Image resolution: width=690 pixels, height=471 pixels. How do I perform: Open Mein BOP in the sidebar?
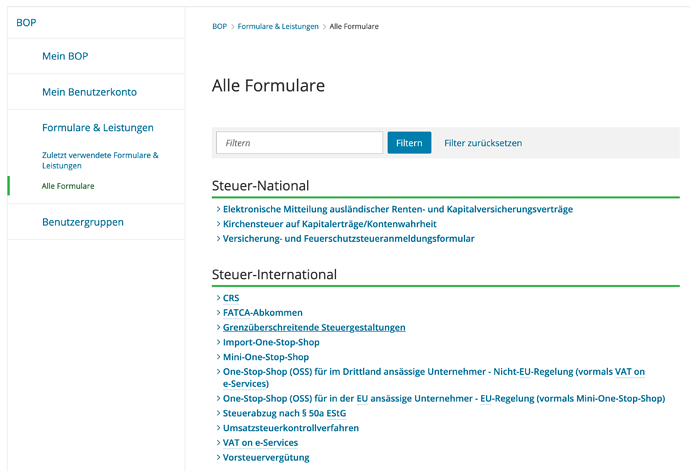click(72, 56)
